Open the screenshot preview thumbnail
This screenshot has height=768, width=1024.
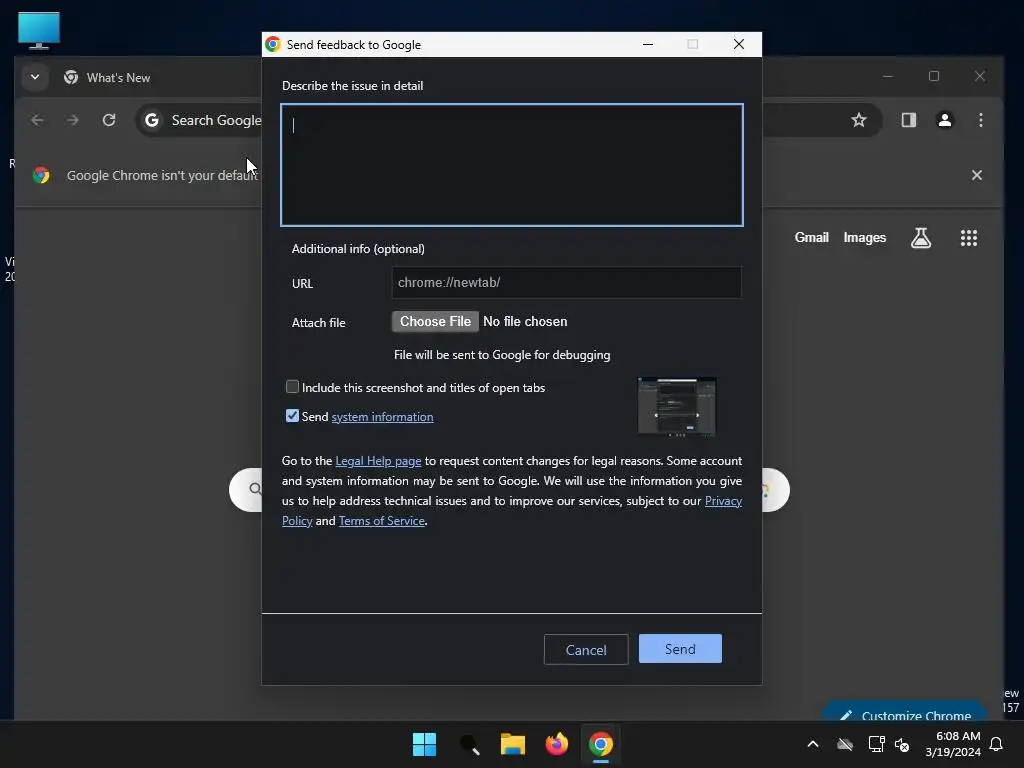coord(677,406)
